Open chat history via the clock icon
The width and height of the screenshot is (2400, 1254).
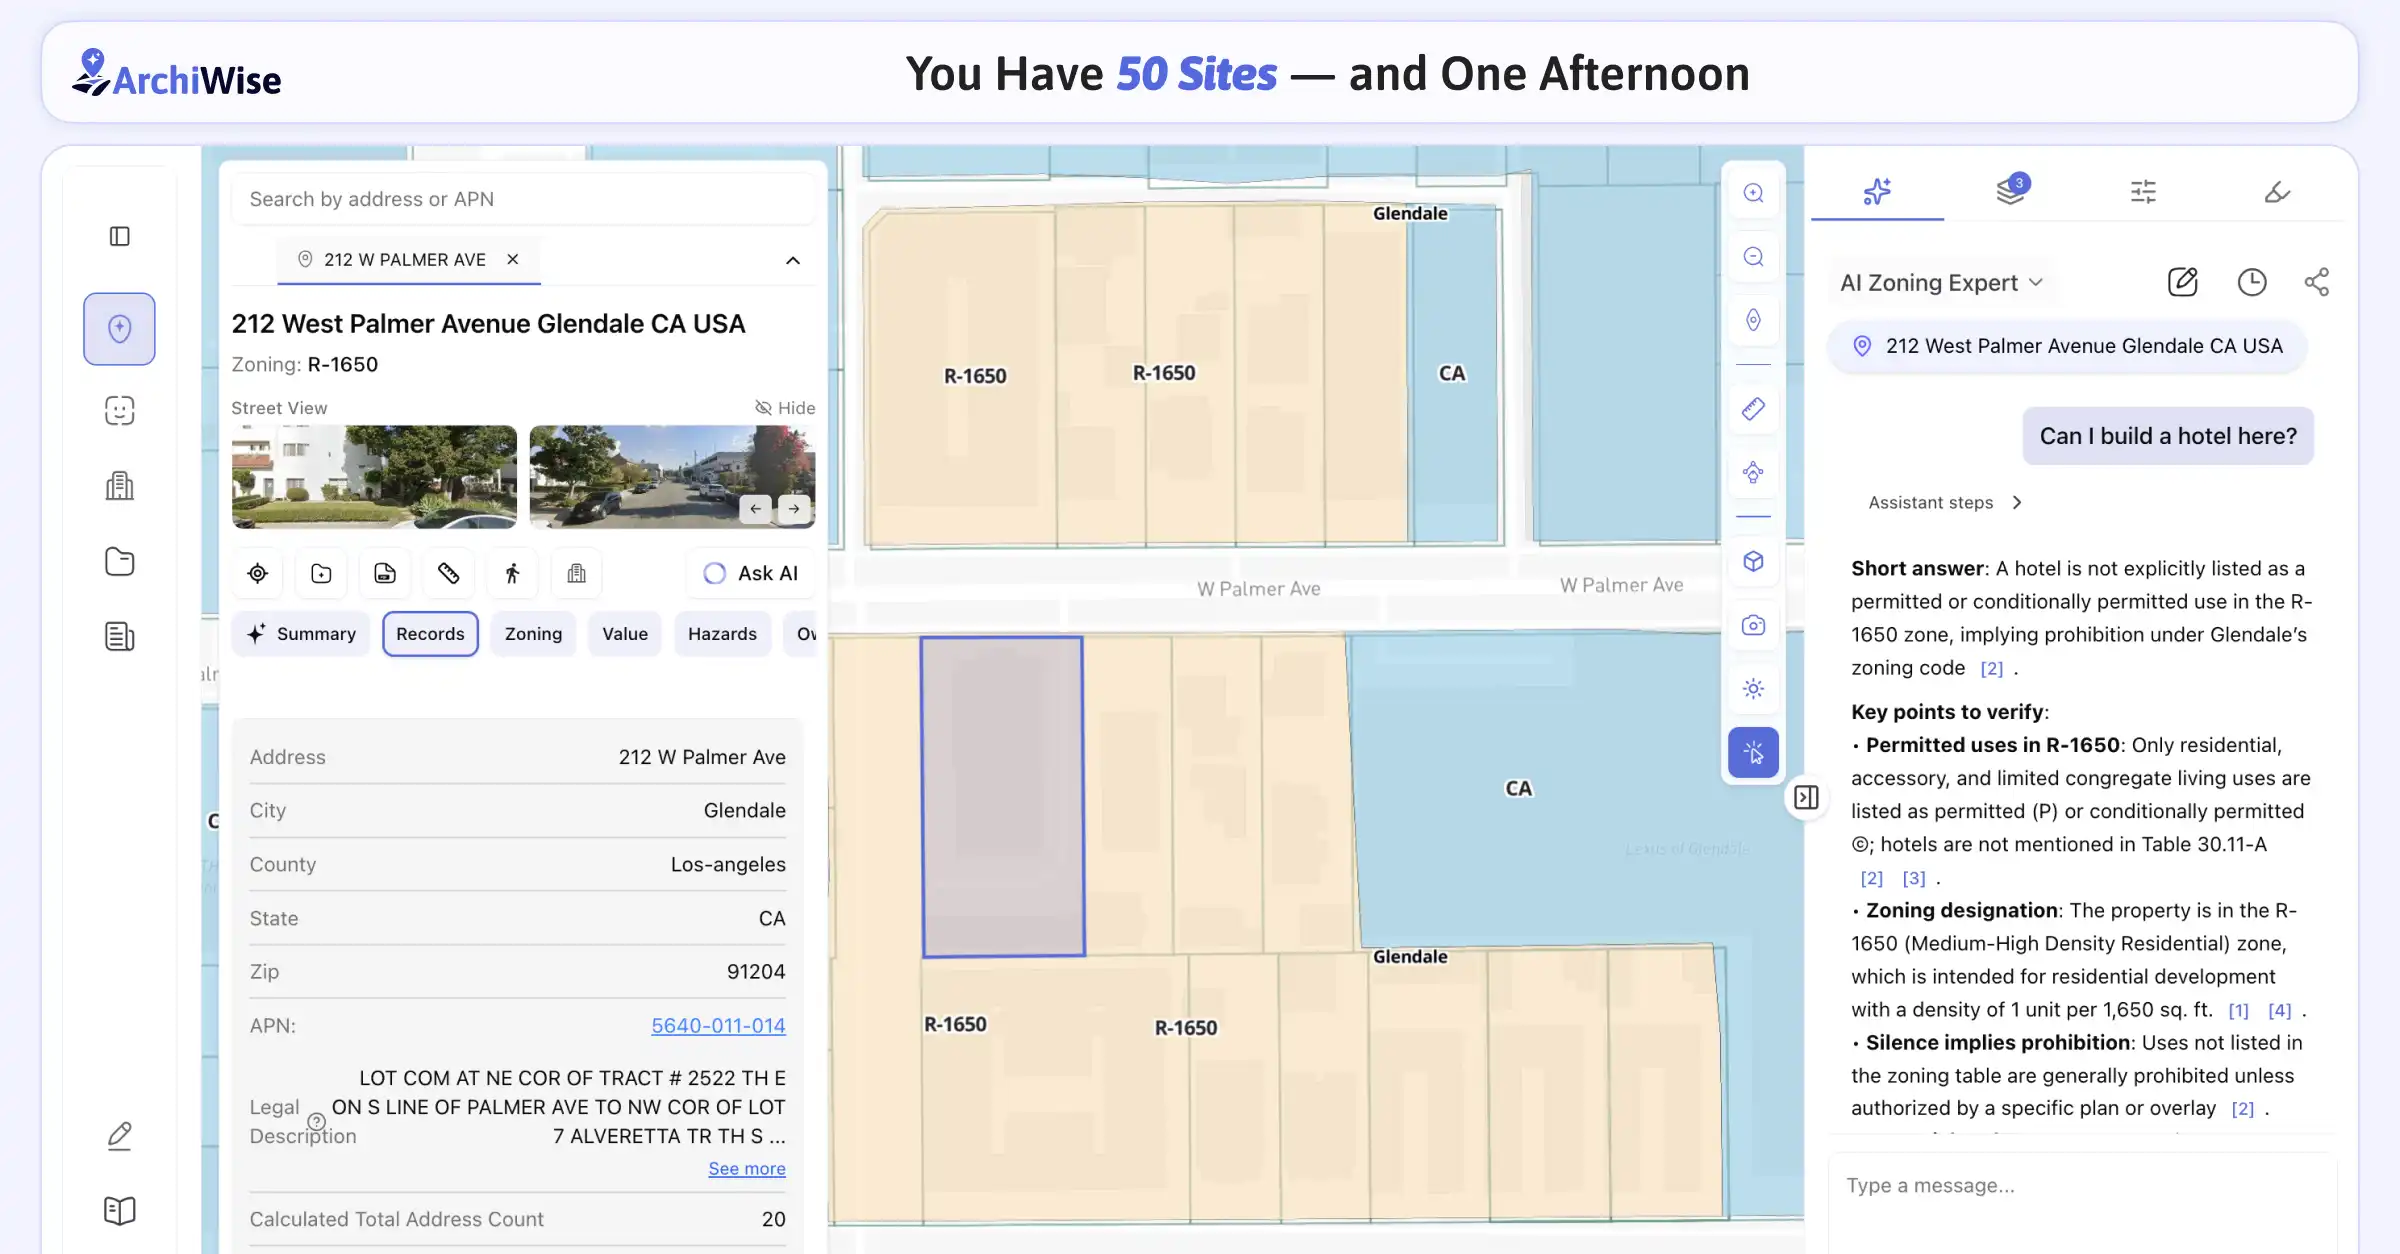click(x=2251, y=281)
